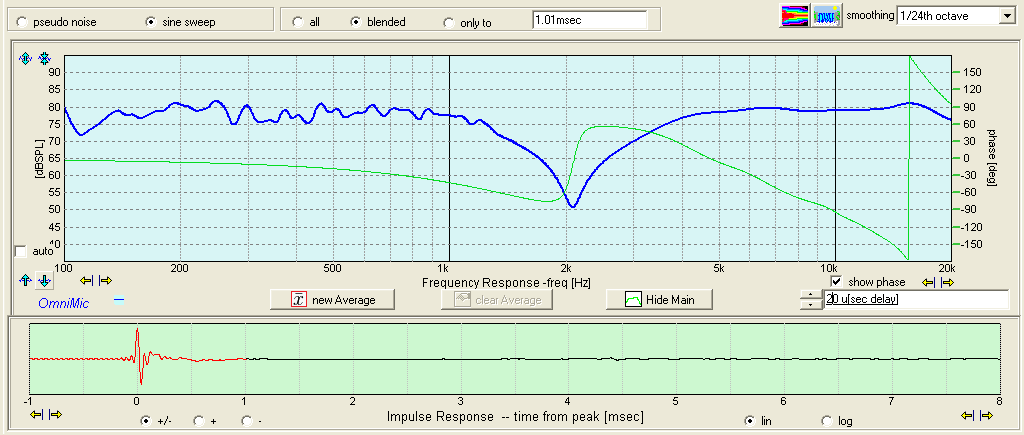Move frequency axis start left with yellow arrow
This screenshot has width=1024, height=435.
88,281
